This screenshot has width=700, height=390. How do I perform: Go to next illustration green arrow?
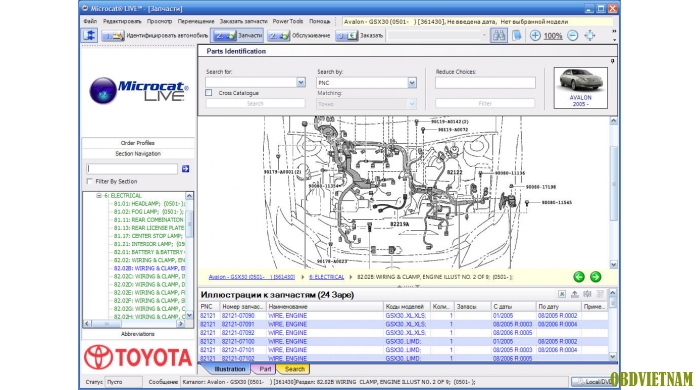pyautogui.click(x=595, y=277)
